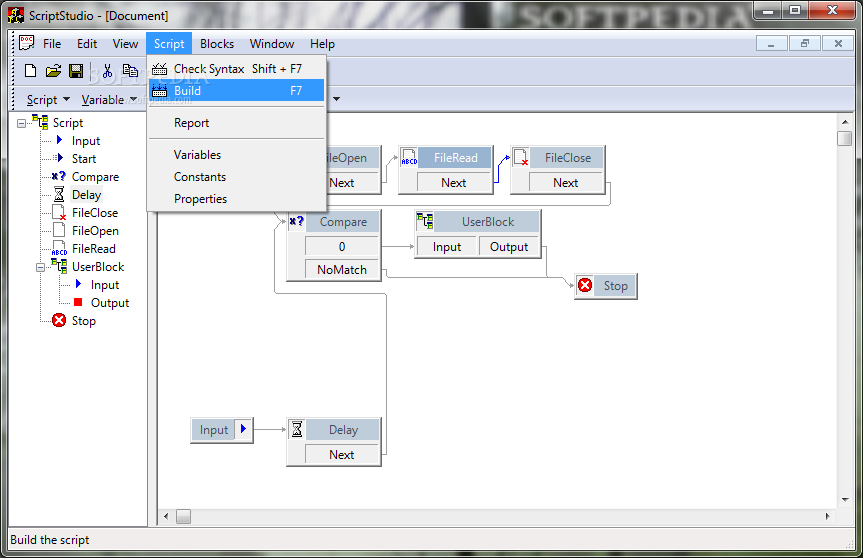Restore the inner document window
Viewport: 863px width, 558px height.
point(805,43)
